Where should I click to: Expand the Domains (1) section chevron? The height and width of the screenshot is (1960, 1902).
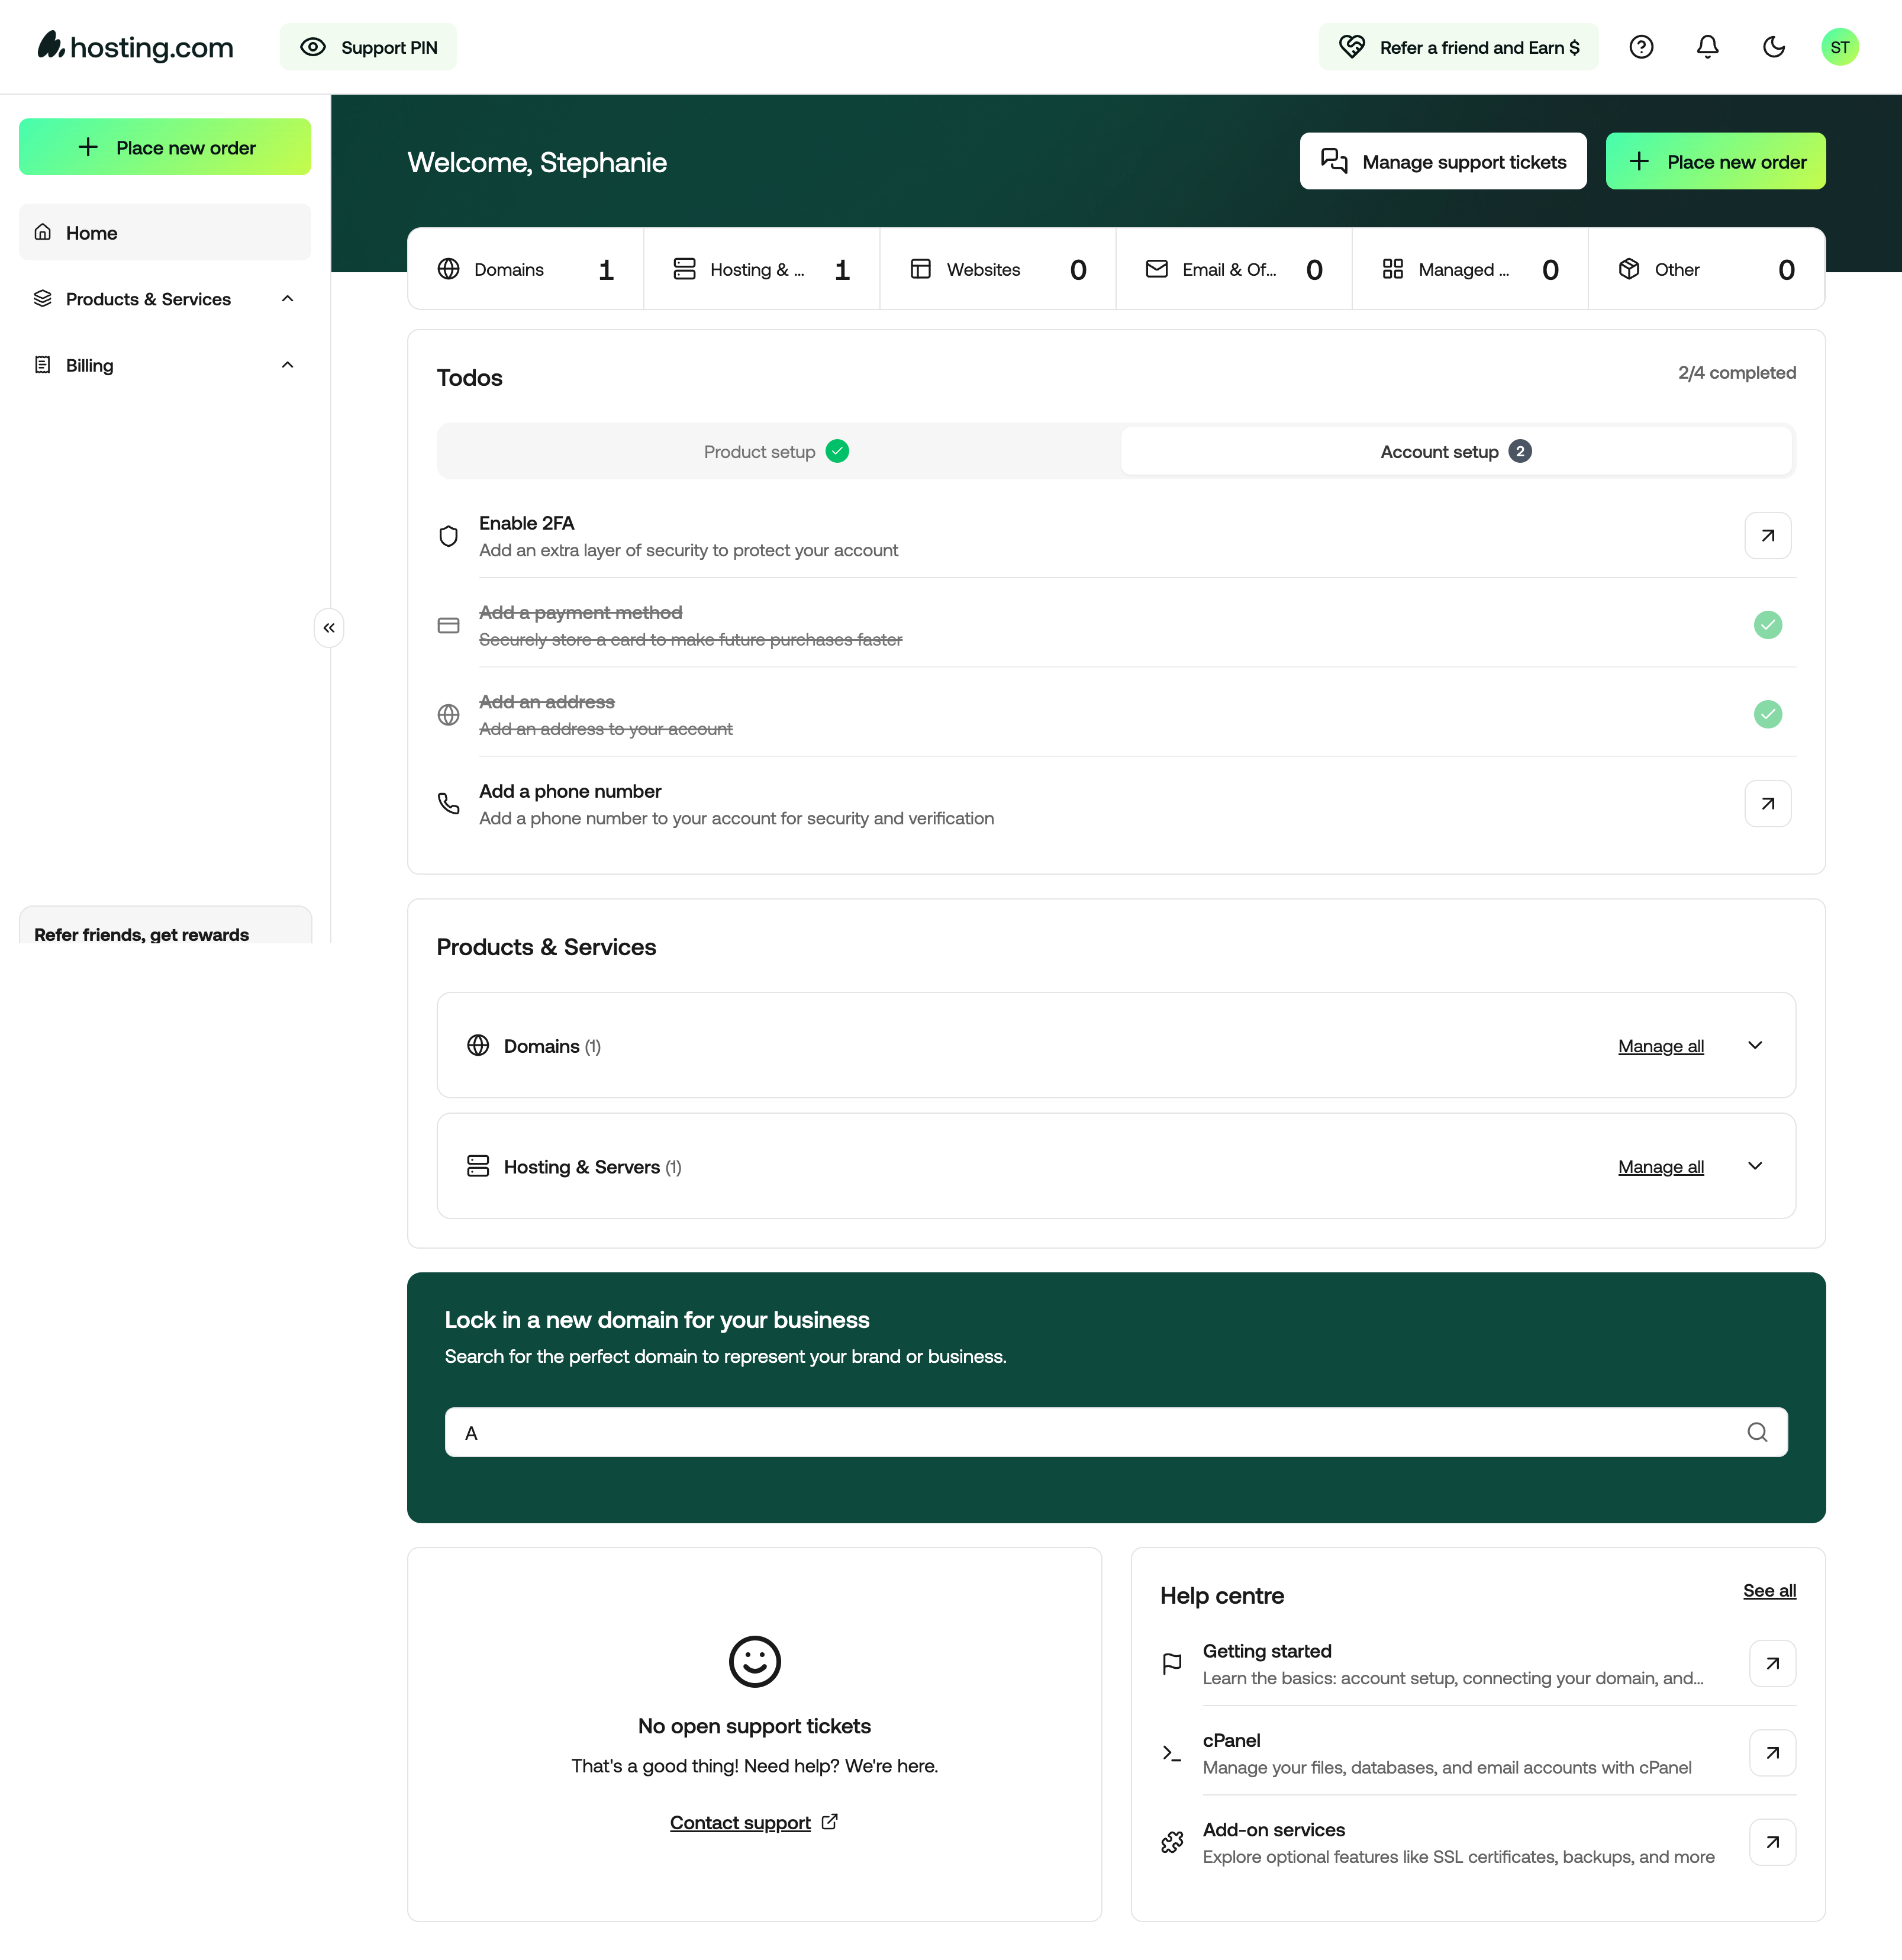(1754, 1046)
